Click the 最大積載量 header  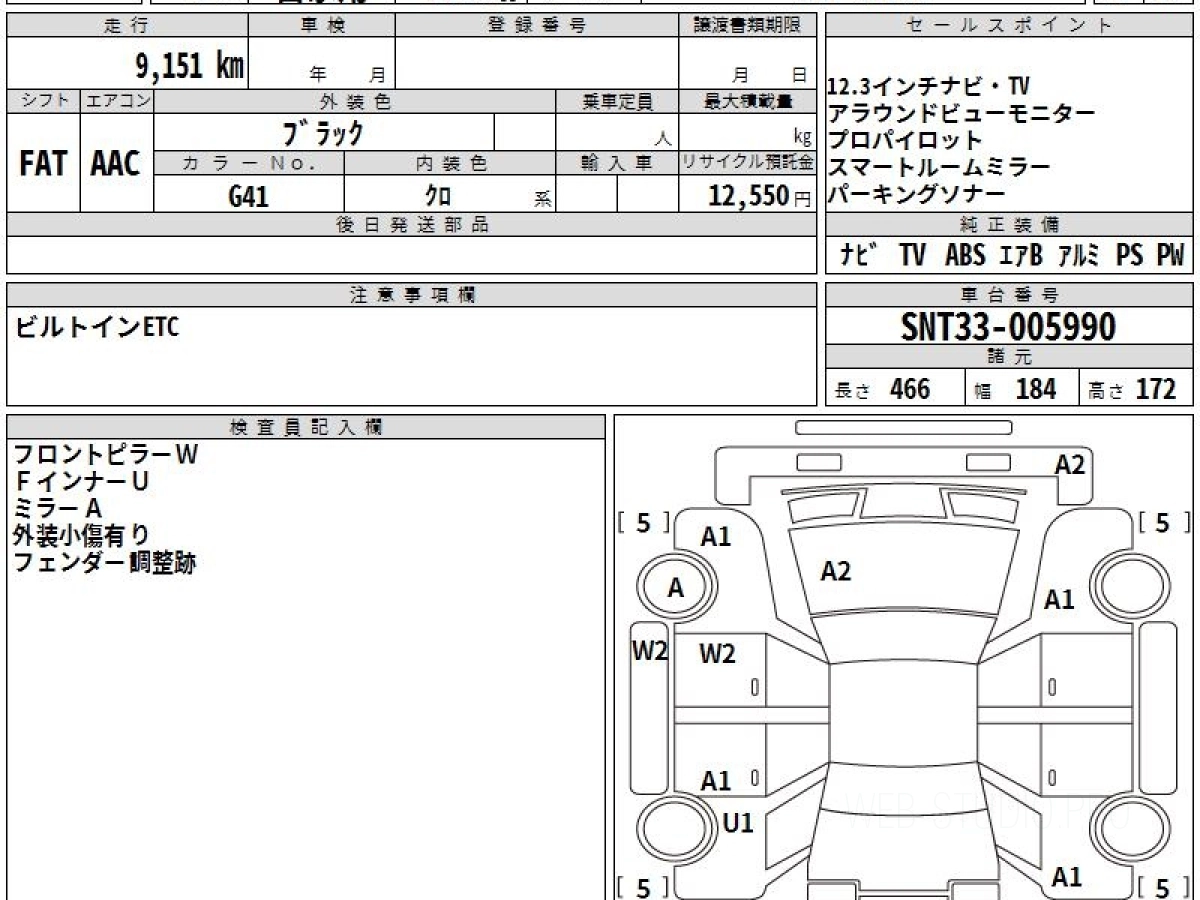point(748,101)
